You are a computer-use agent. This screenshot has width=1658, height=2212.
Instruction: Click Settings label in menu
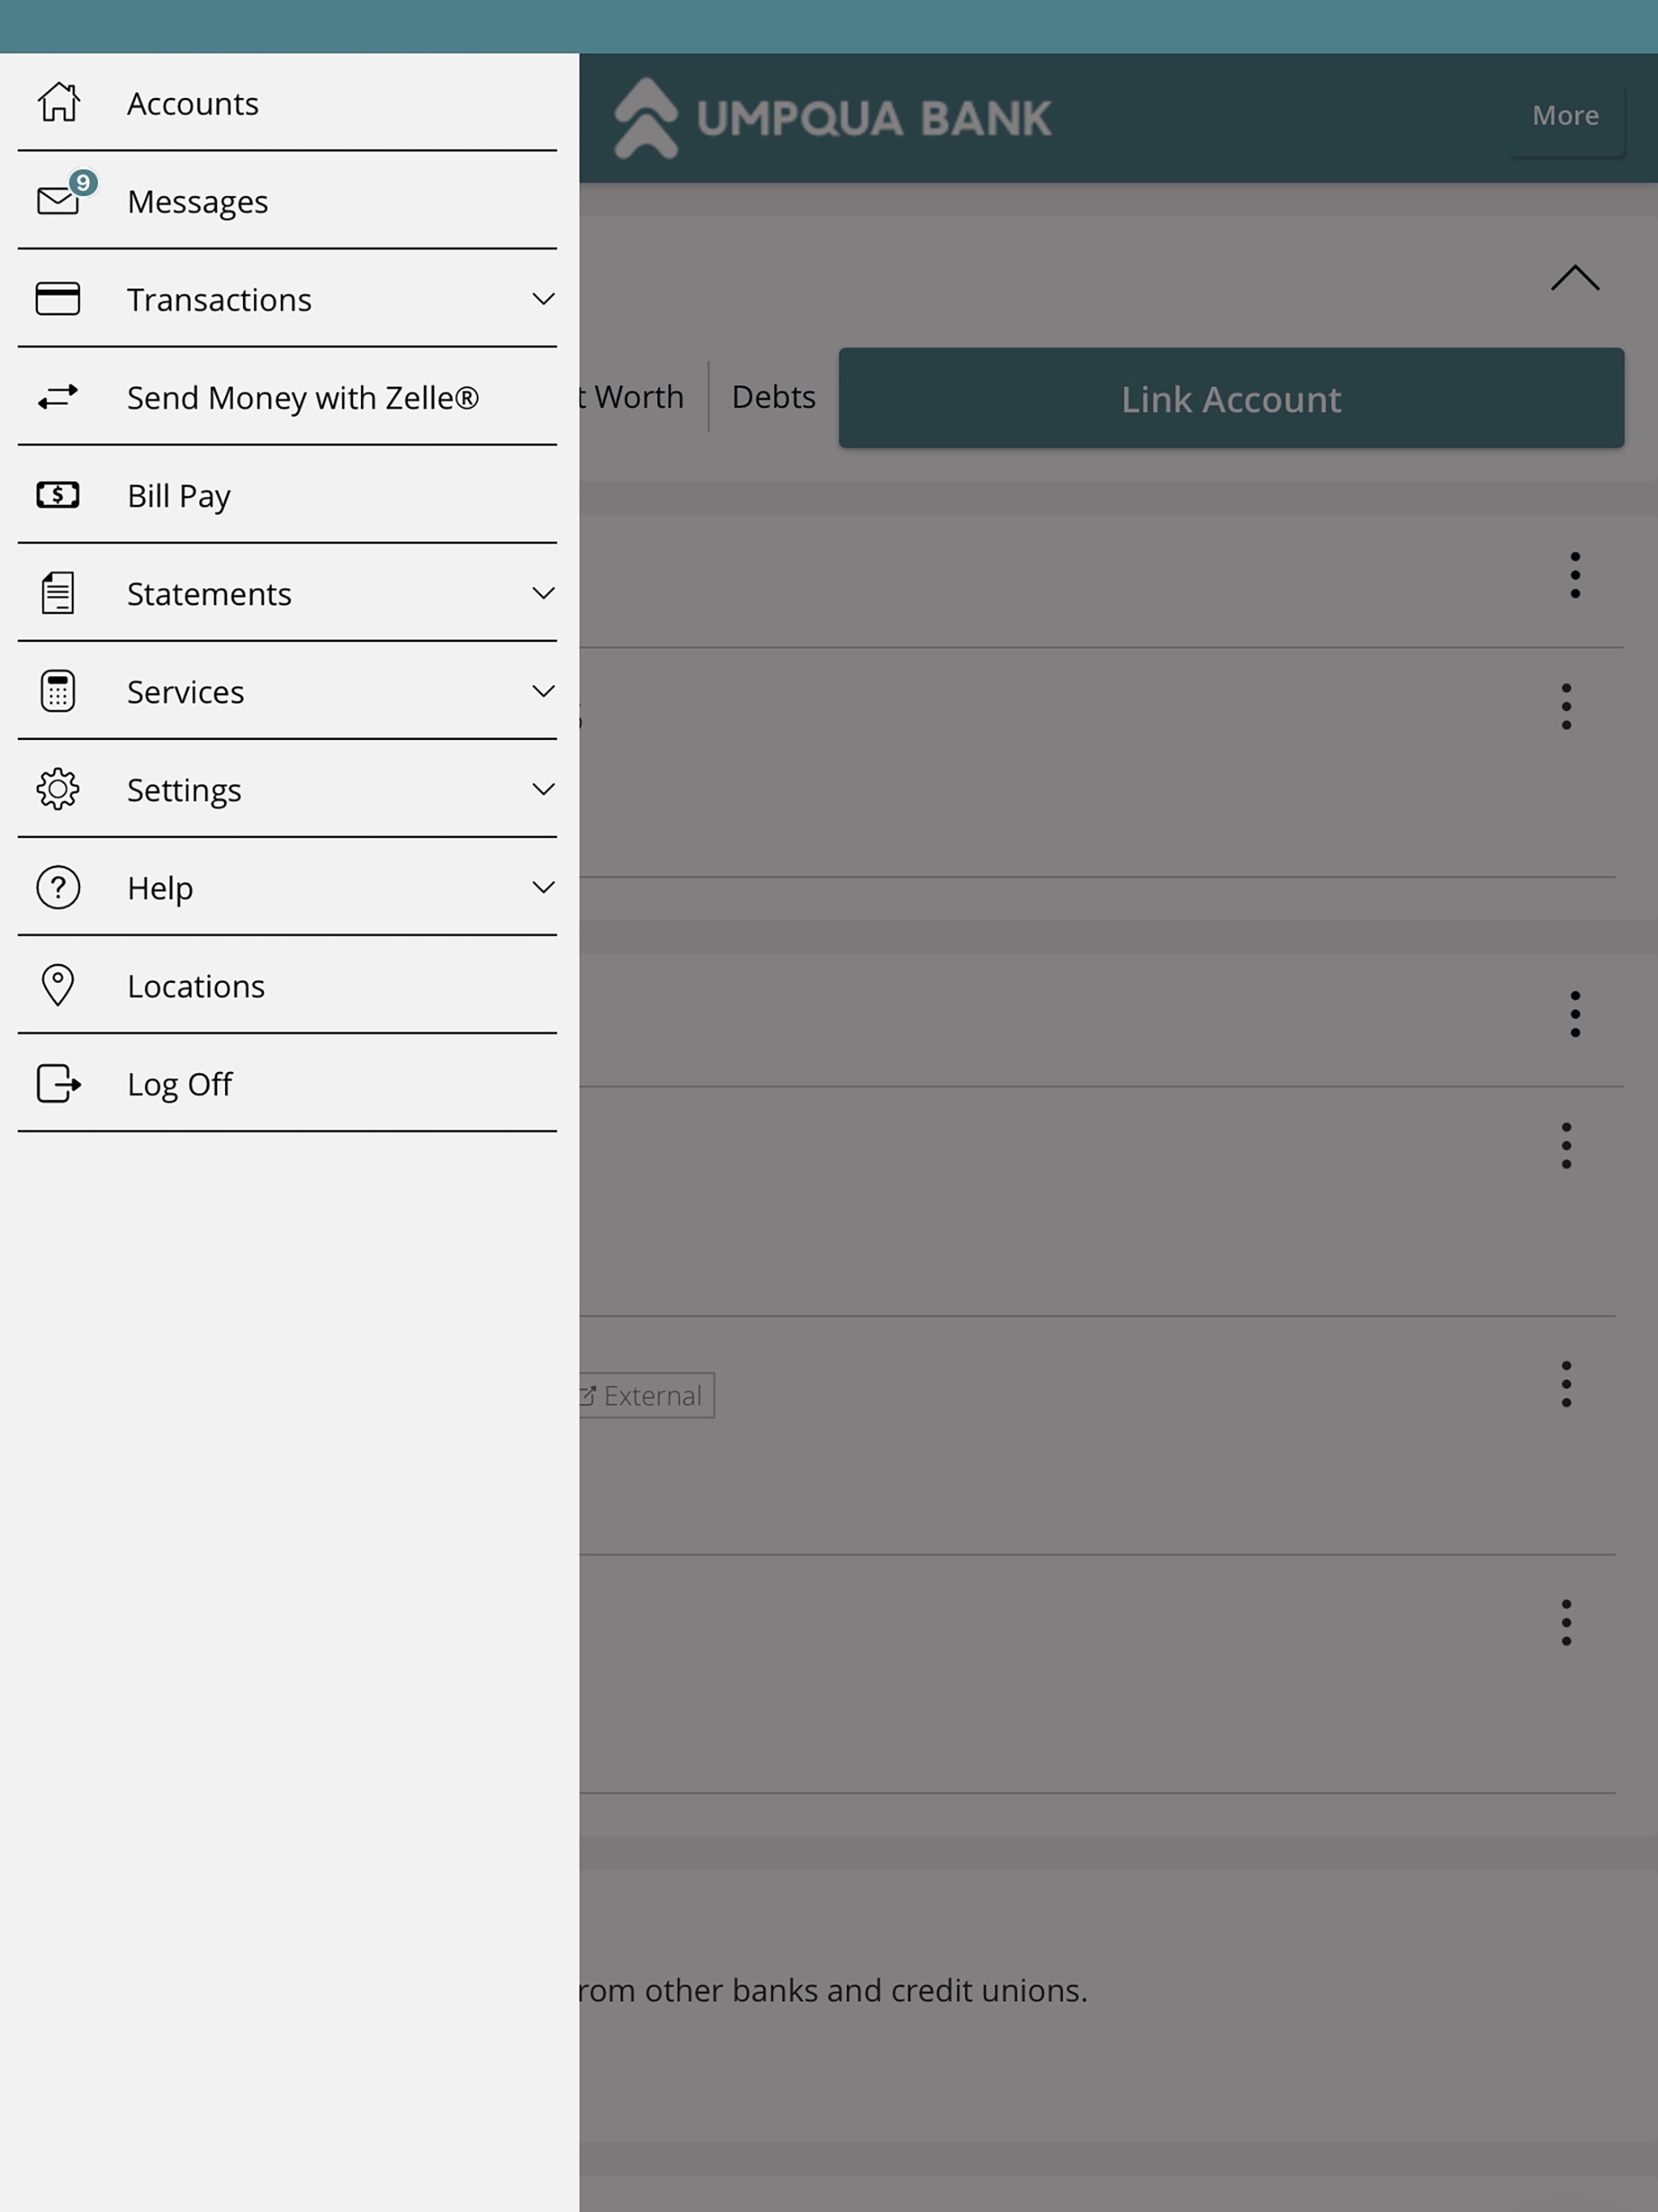[184, 790]
